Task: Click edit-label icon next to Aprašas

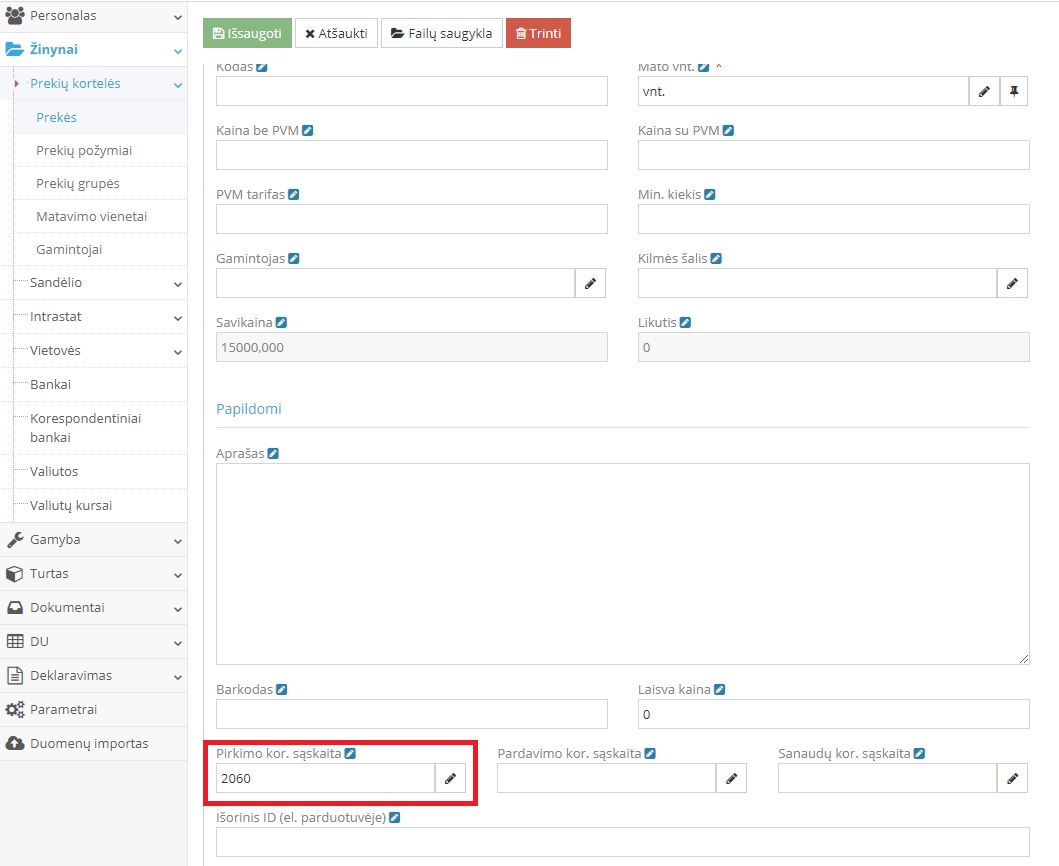Action: (x=273, y=453)
